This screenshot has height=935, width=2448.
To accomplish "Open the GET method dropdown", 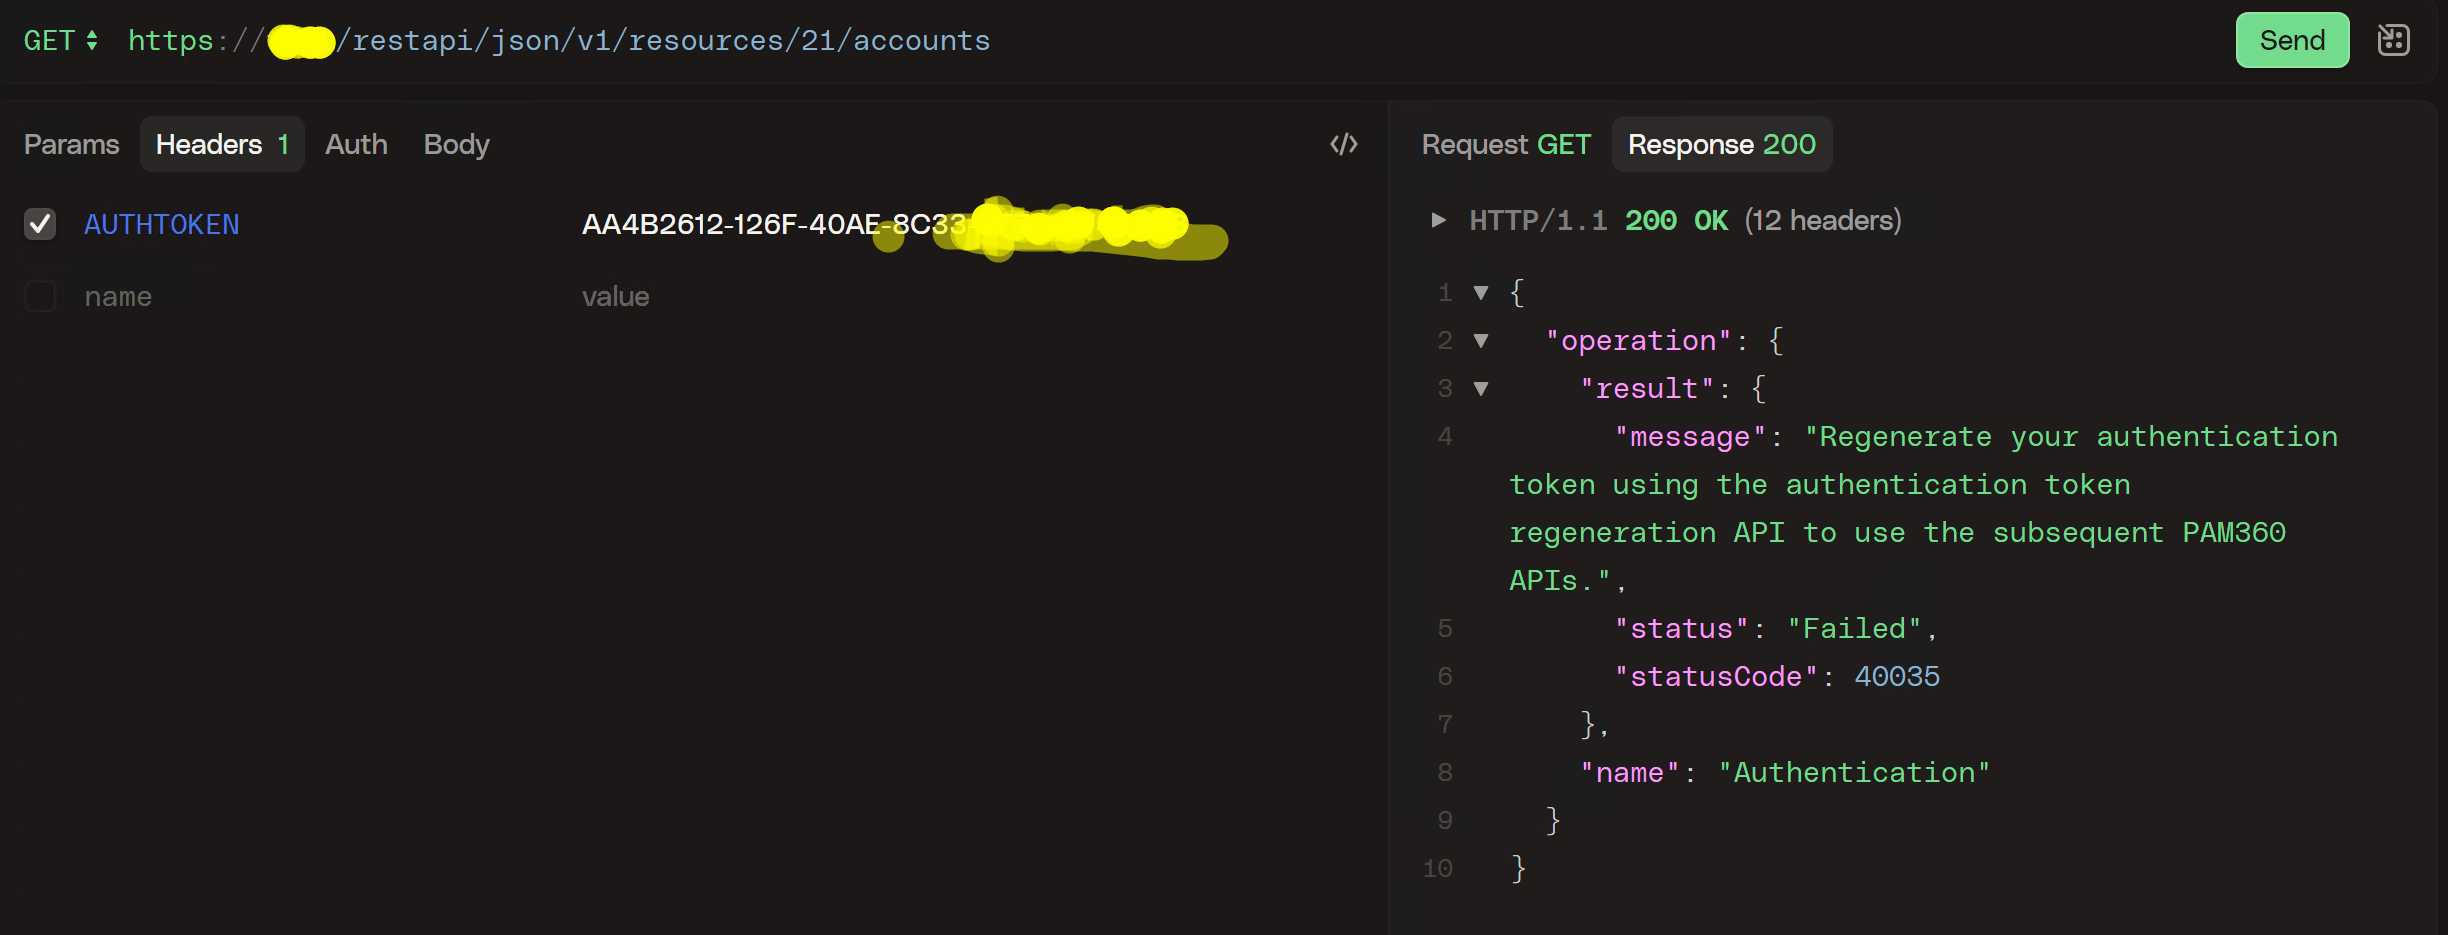I will click(x=61, y=41).
